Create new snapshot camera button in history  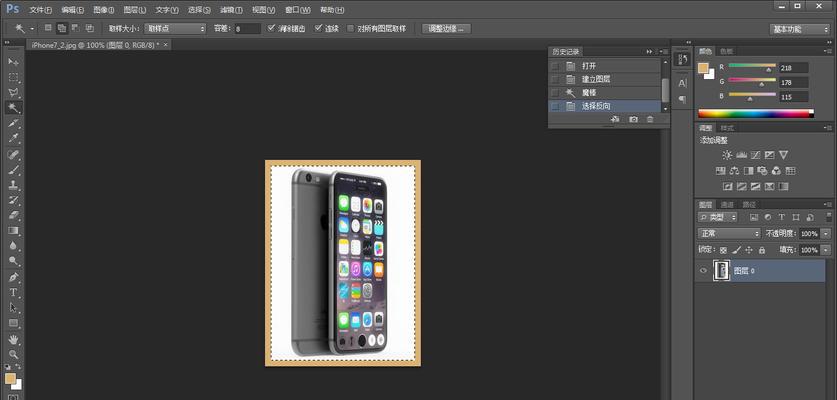pos(633,119)
